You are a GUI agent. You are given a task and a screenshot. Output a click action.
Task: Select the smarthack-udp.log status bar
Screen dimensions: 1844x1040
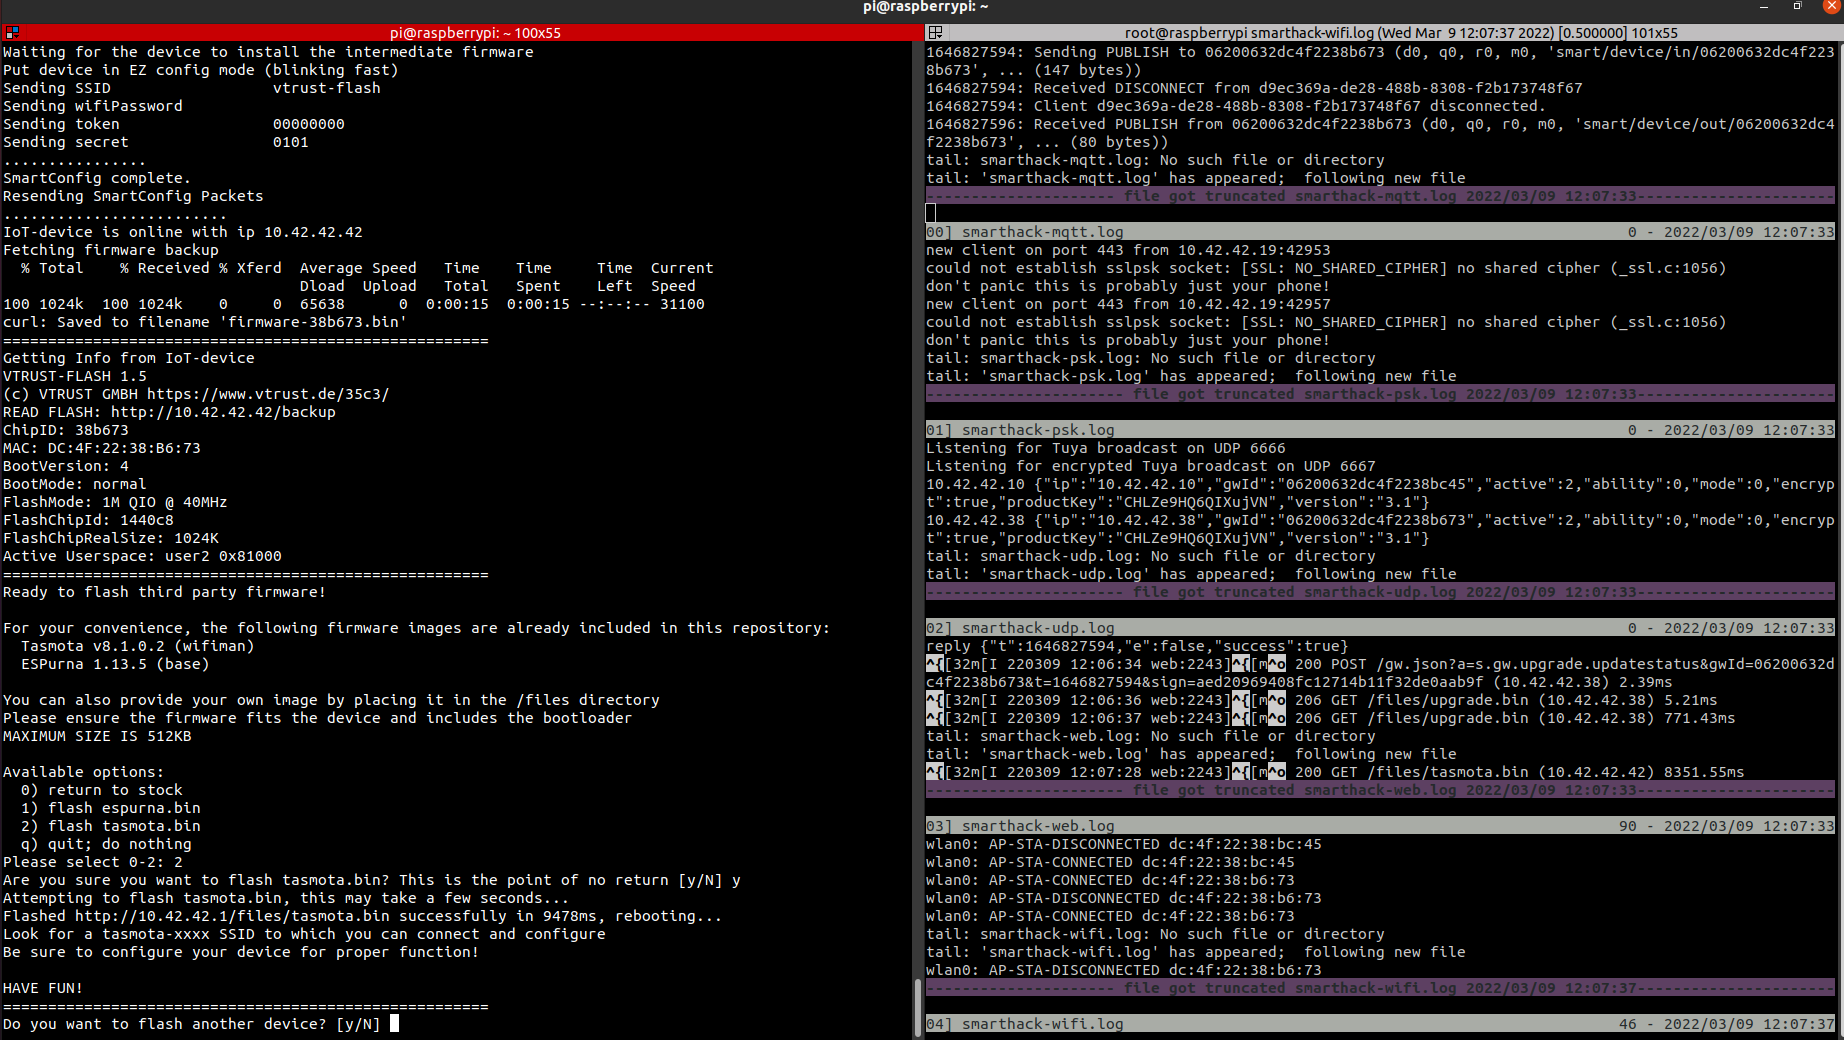tap(1380, 628)
